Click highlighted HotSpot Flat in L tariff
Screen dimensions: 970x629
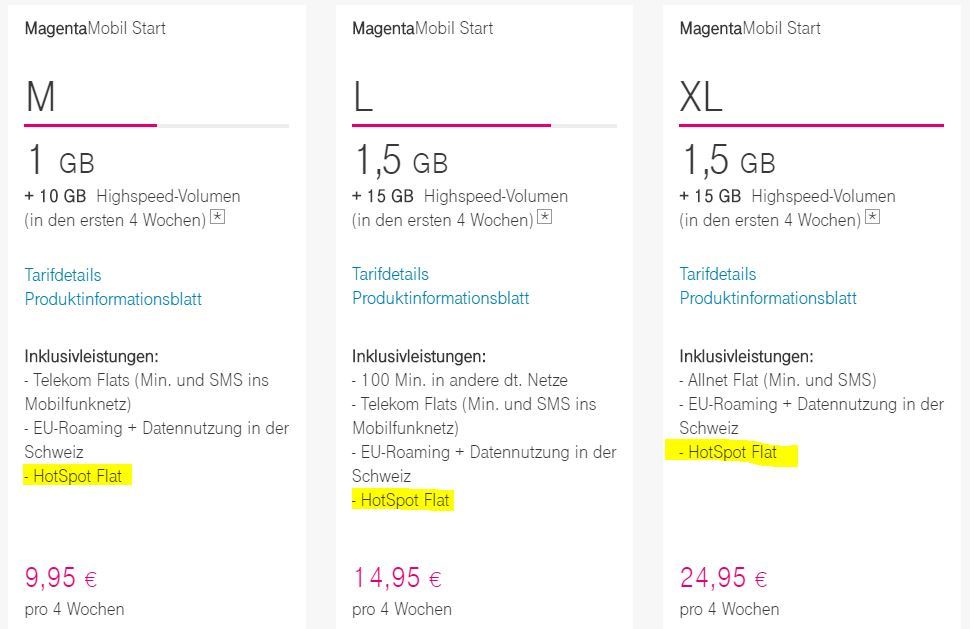(x=404, y=500)
